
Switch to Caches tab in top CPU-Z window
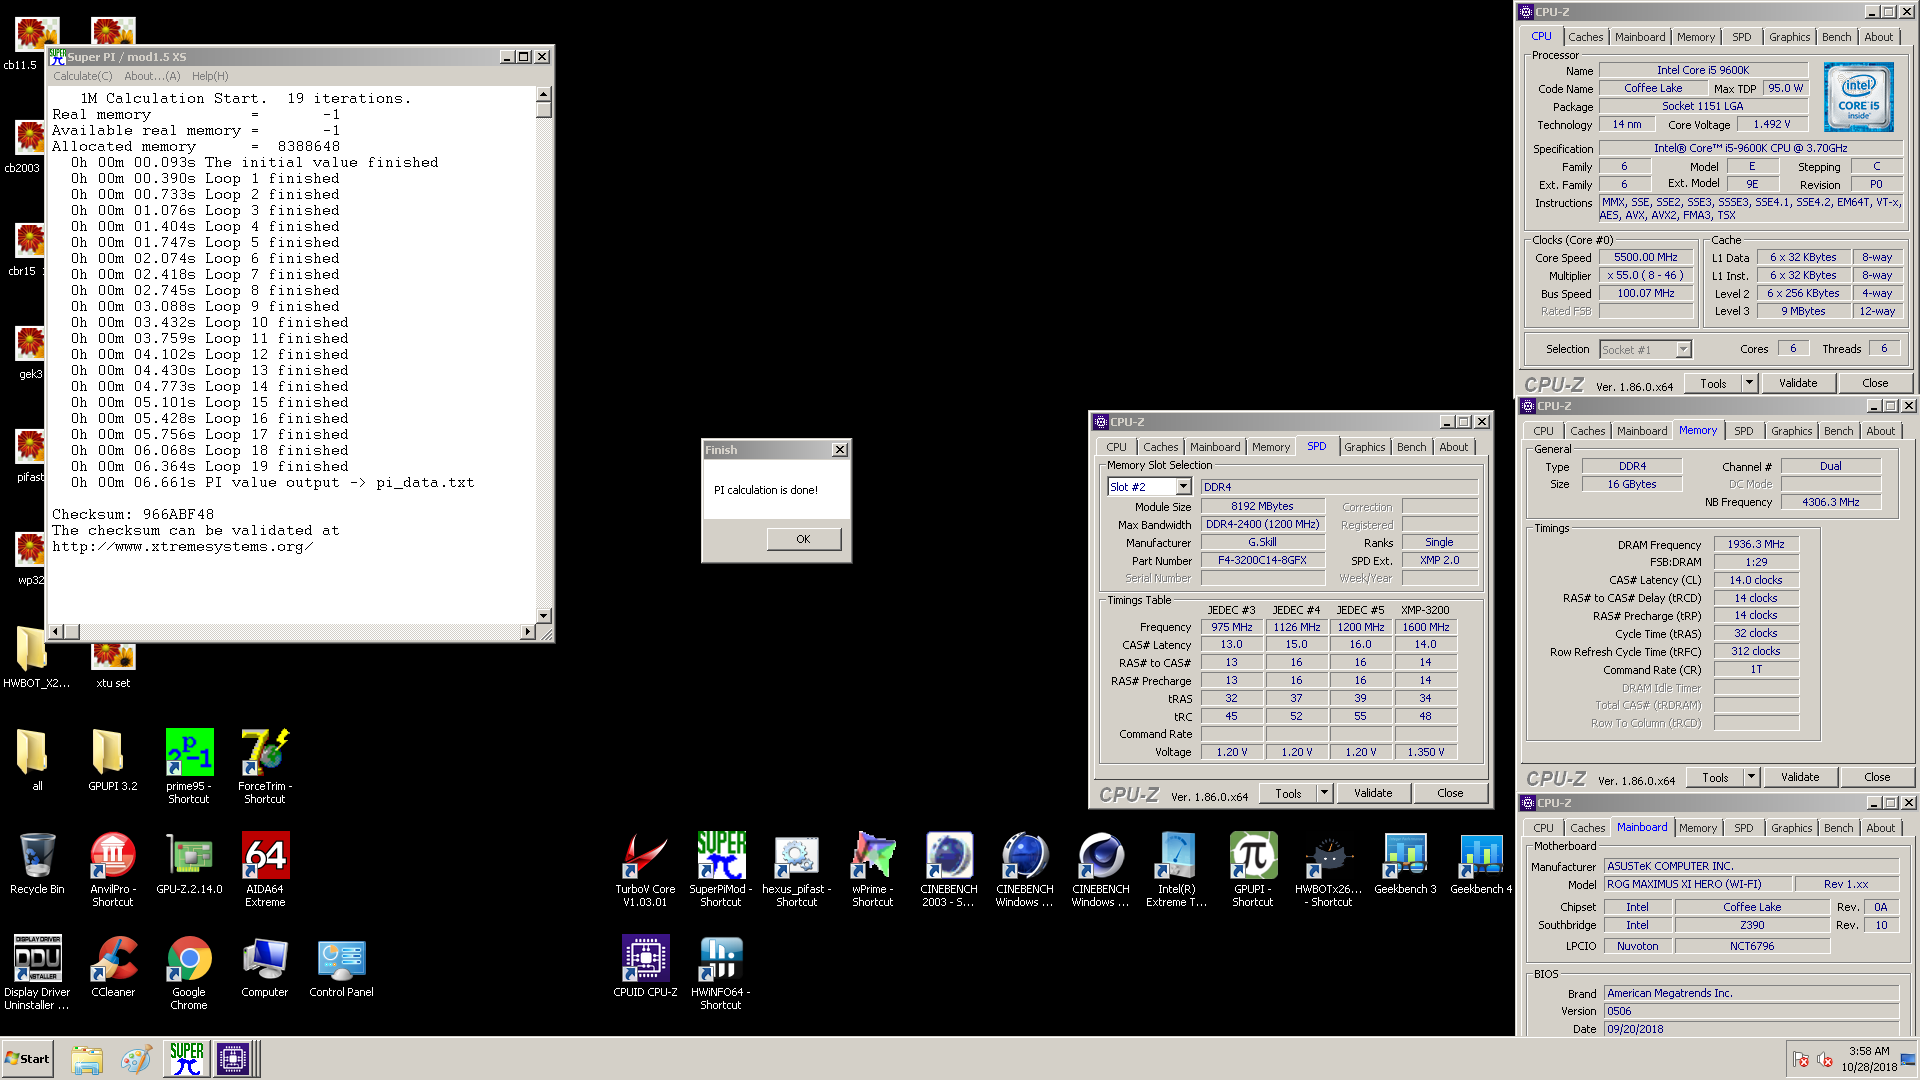1585,37
